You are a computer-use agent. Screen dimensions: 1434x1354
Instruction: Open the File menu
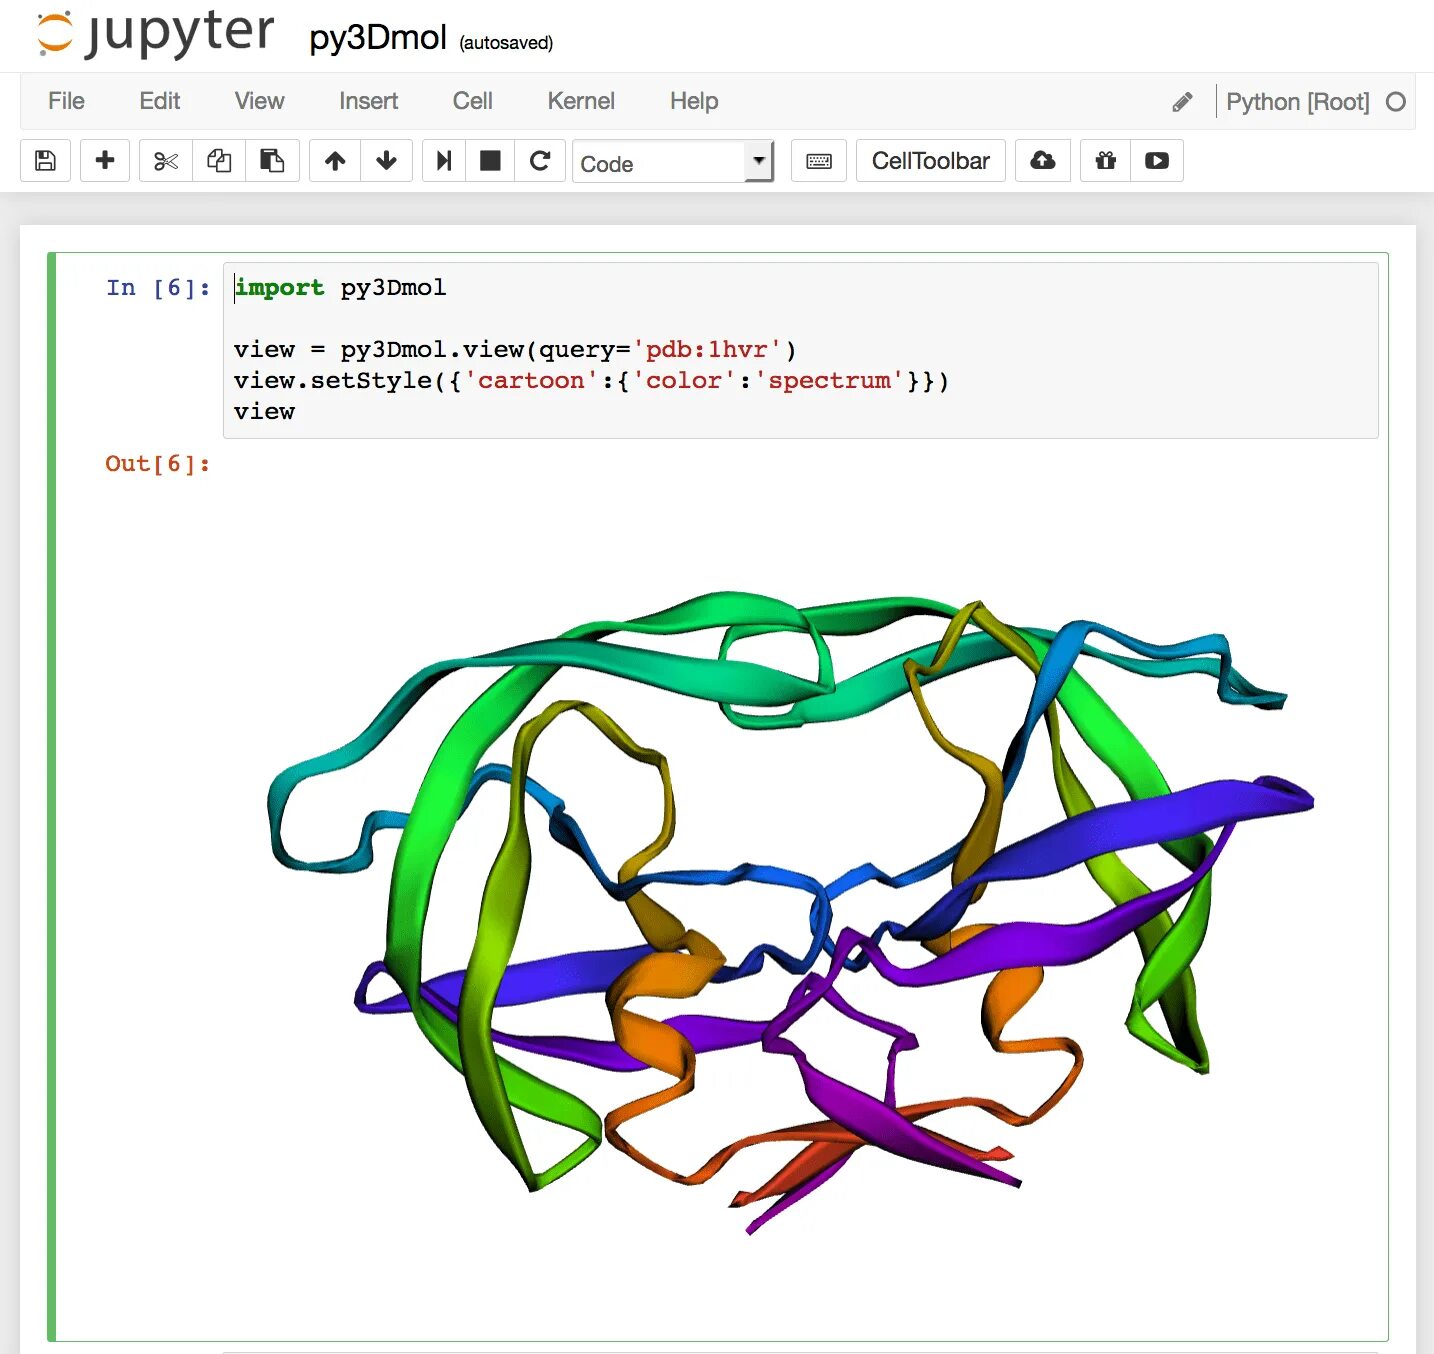[x=66, y=101]
